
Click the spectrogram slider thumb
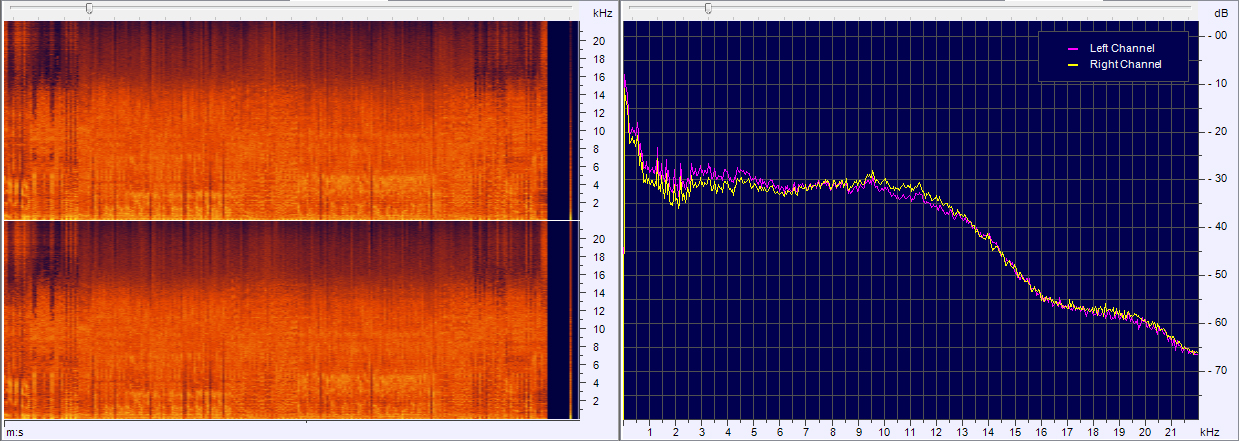coord(89,9)
